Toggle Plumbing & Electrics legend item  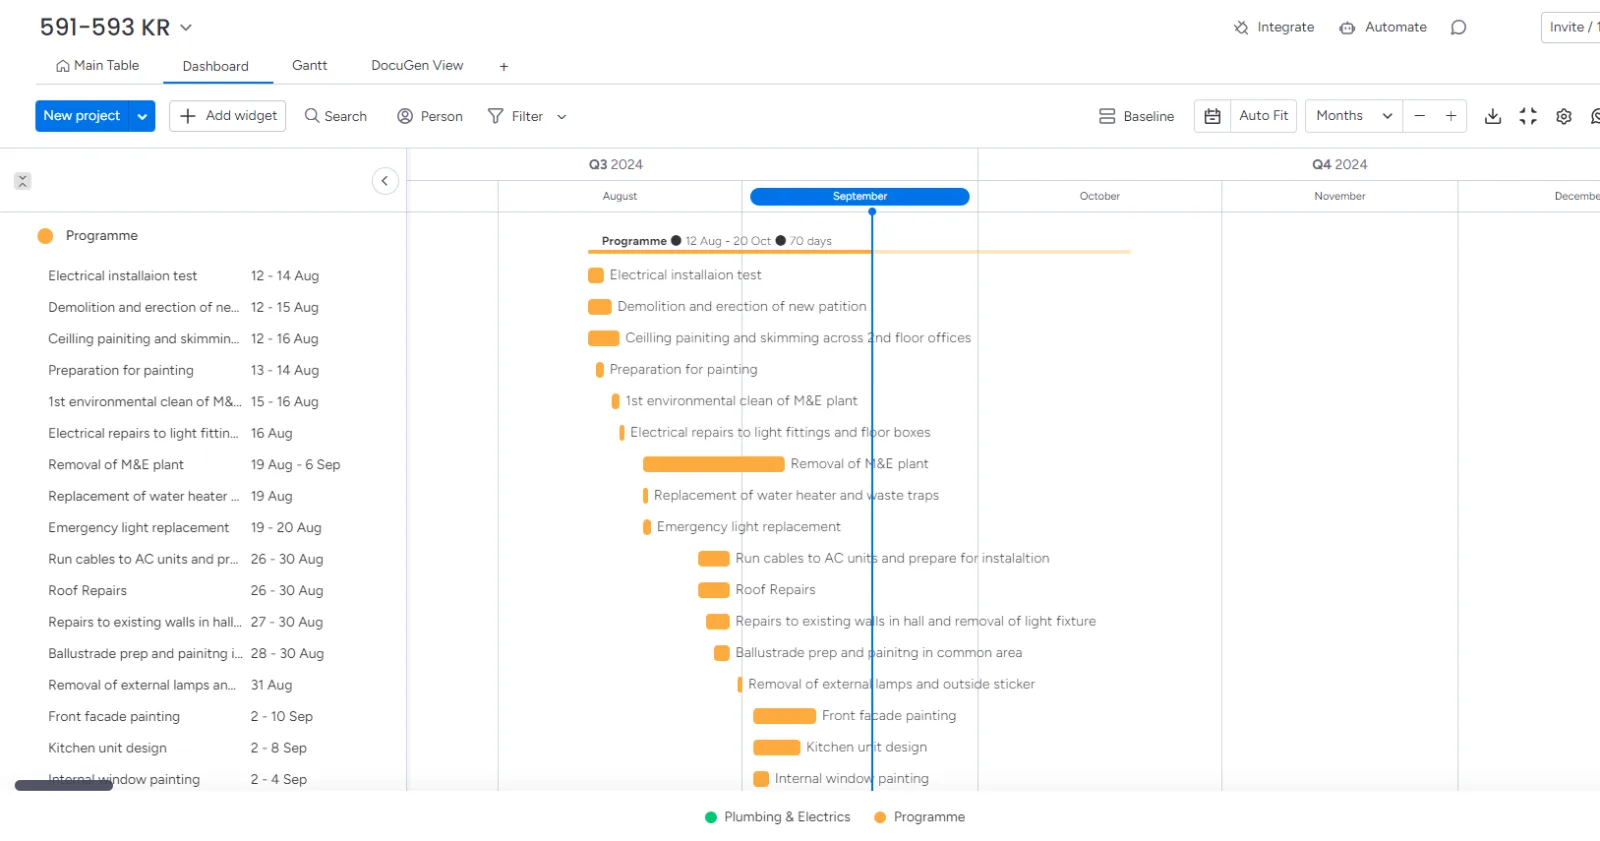tap(777, 817)
